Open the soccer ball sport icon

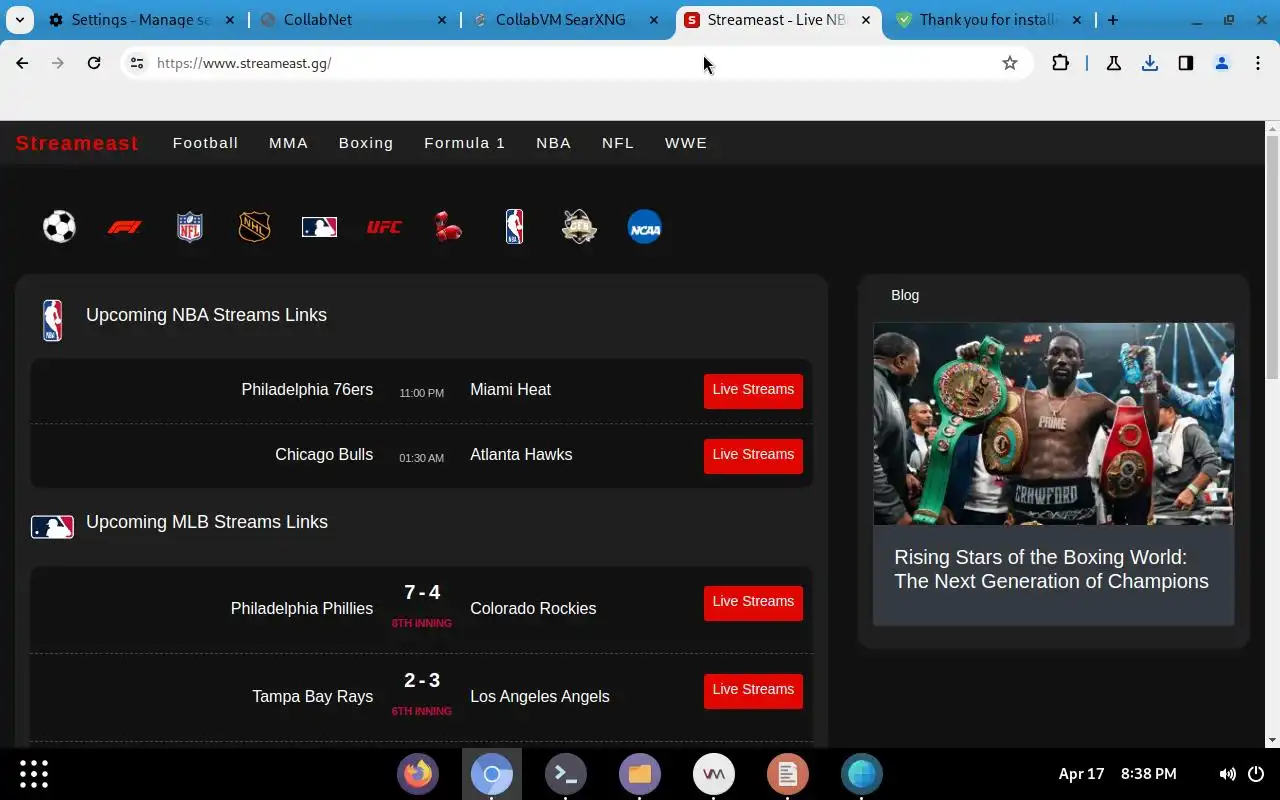point(59,227)
